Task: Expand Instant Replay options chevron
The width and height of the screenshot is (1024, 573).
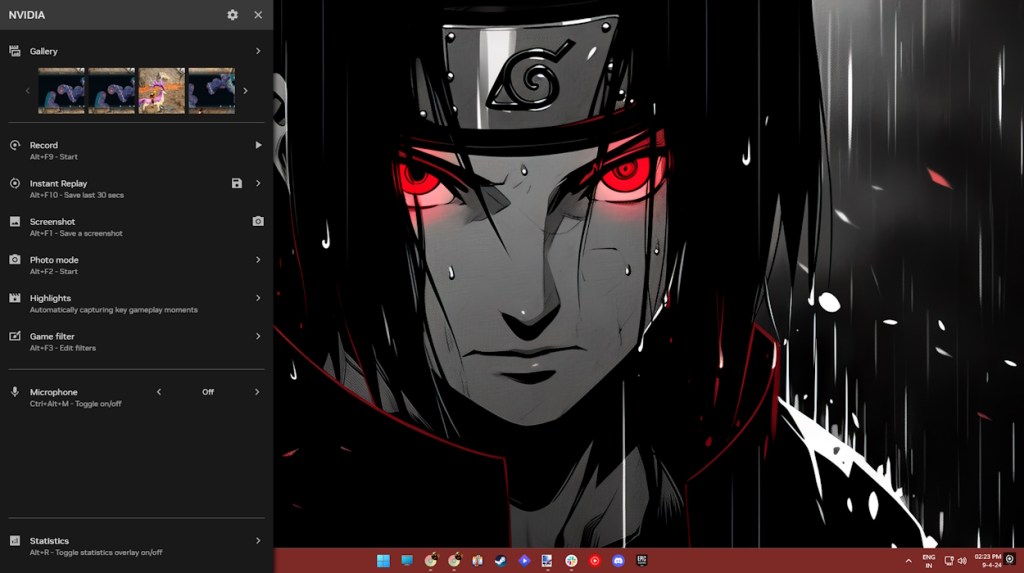Action: pos(258,184)
